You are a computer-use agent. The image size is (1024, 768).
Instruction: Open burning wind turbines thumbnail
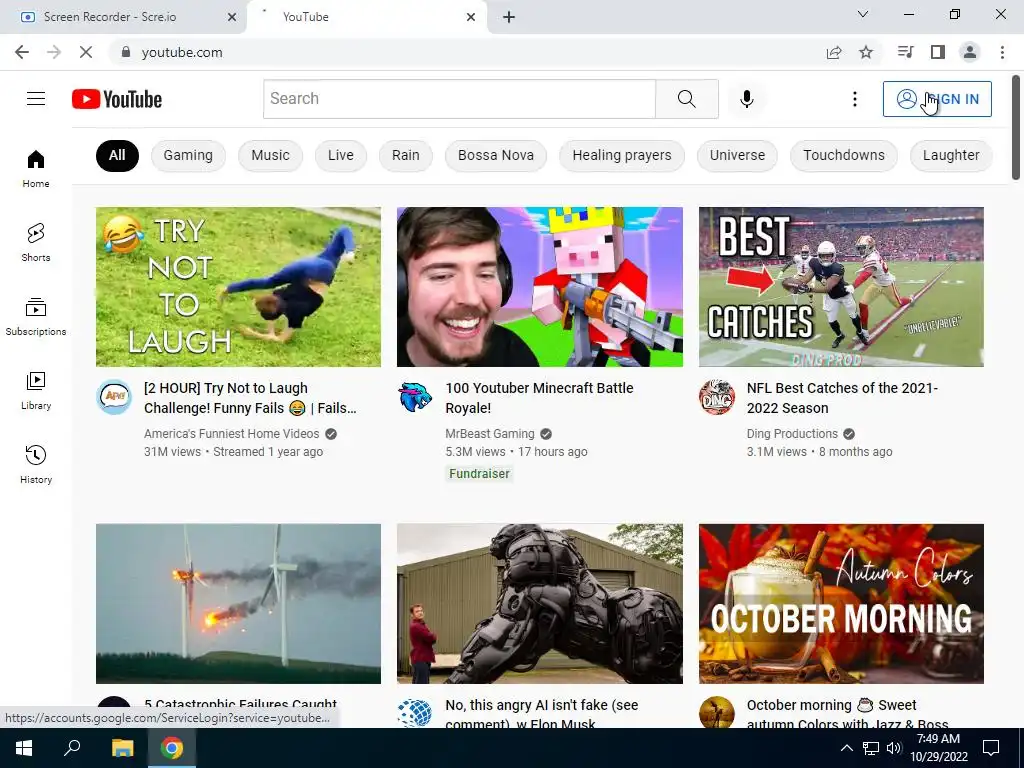point(238,603)
